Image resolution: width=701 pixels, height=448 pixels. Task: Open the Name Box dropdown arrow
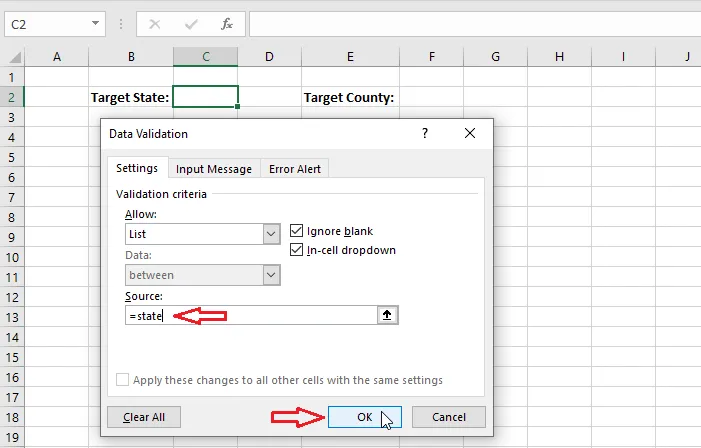coord(95,23)
